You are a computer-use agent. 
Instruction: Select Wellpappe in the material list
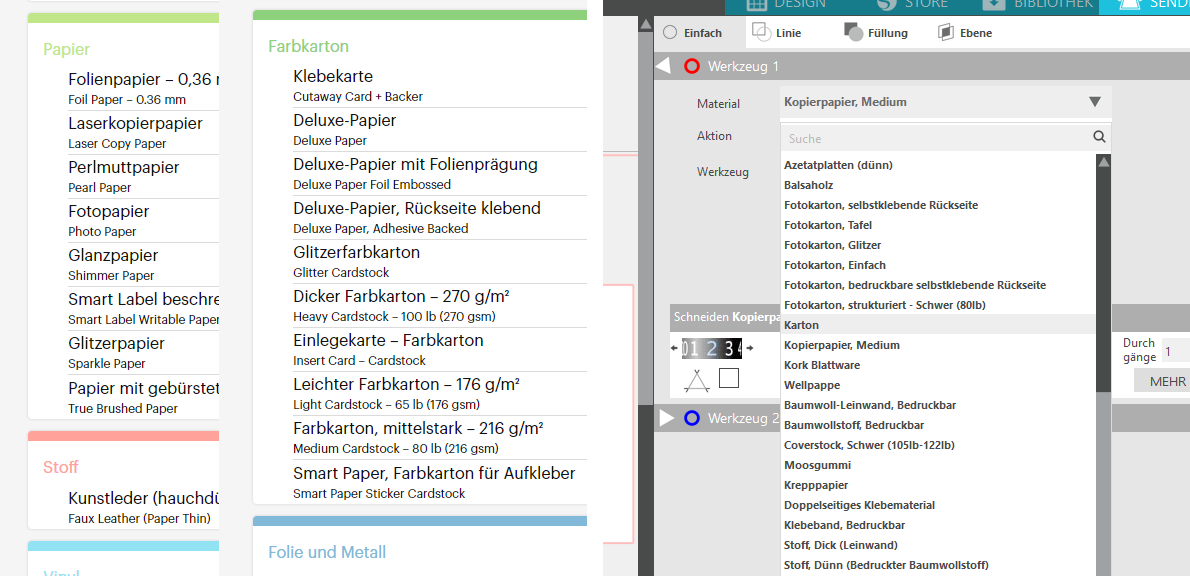[811, 385]
